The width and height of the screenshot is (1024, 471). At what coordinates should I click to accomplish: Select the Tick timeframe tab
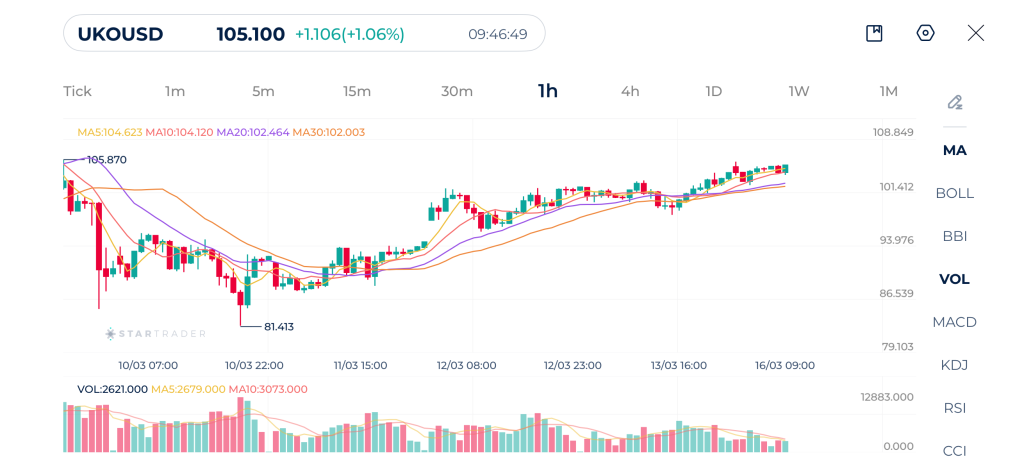pos(77,91)
